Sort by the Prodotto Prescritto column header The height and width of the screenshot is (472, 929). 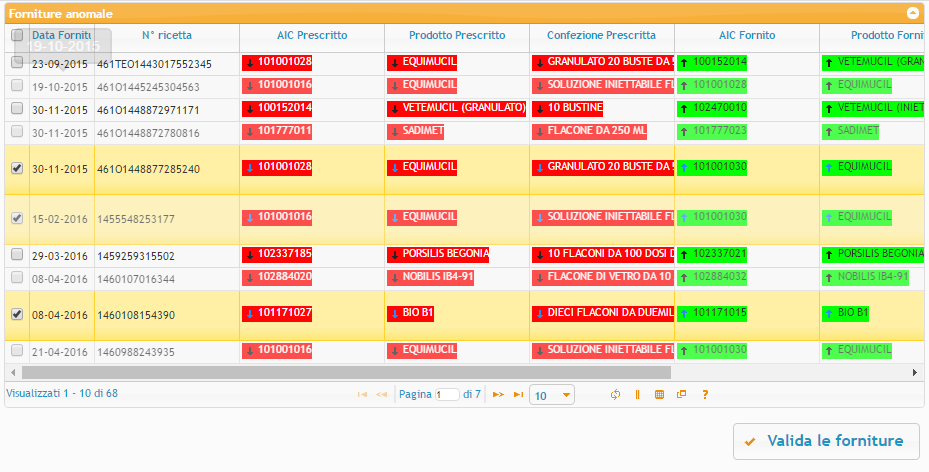[x=457, y=36]
